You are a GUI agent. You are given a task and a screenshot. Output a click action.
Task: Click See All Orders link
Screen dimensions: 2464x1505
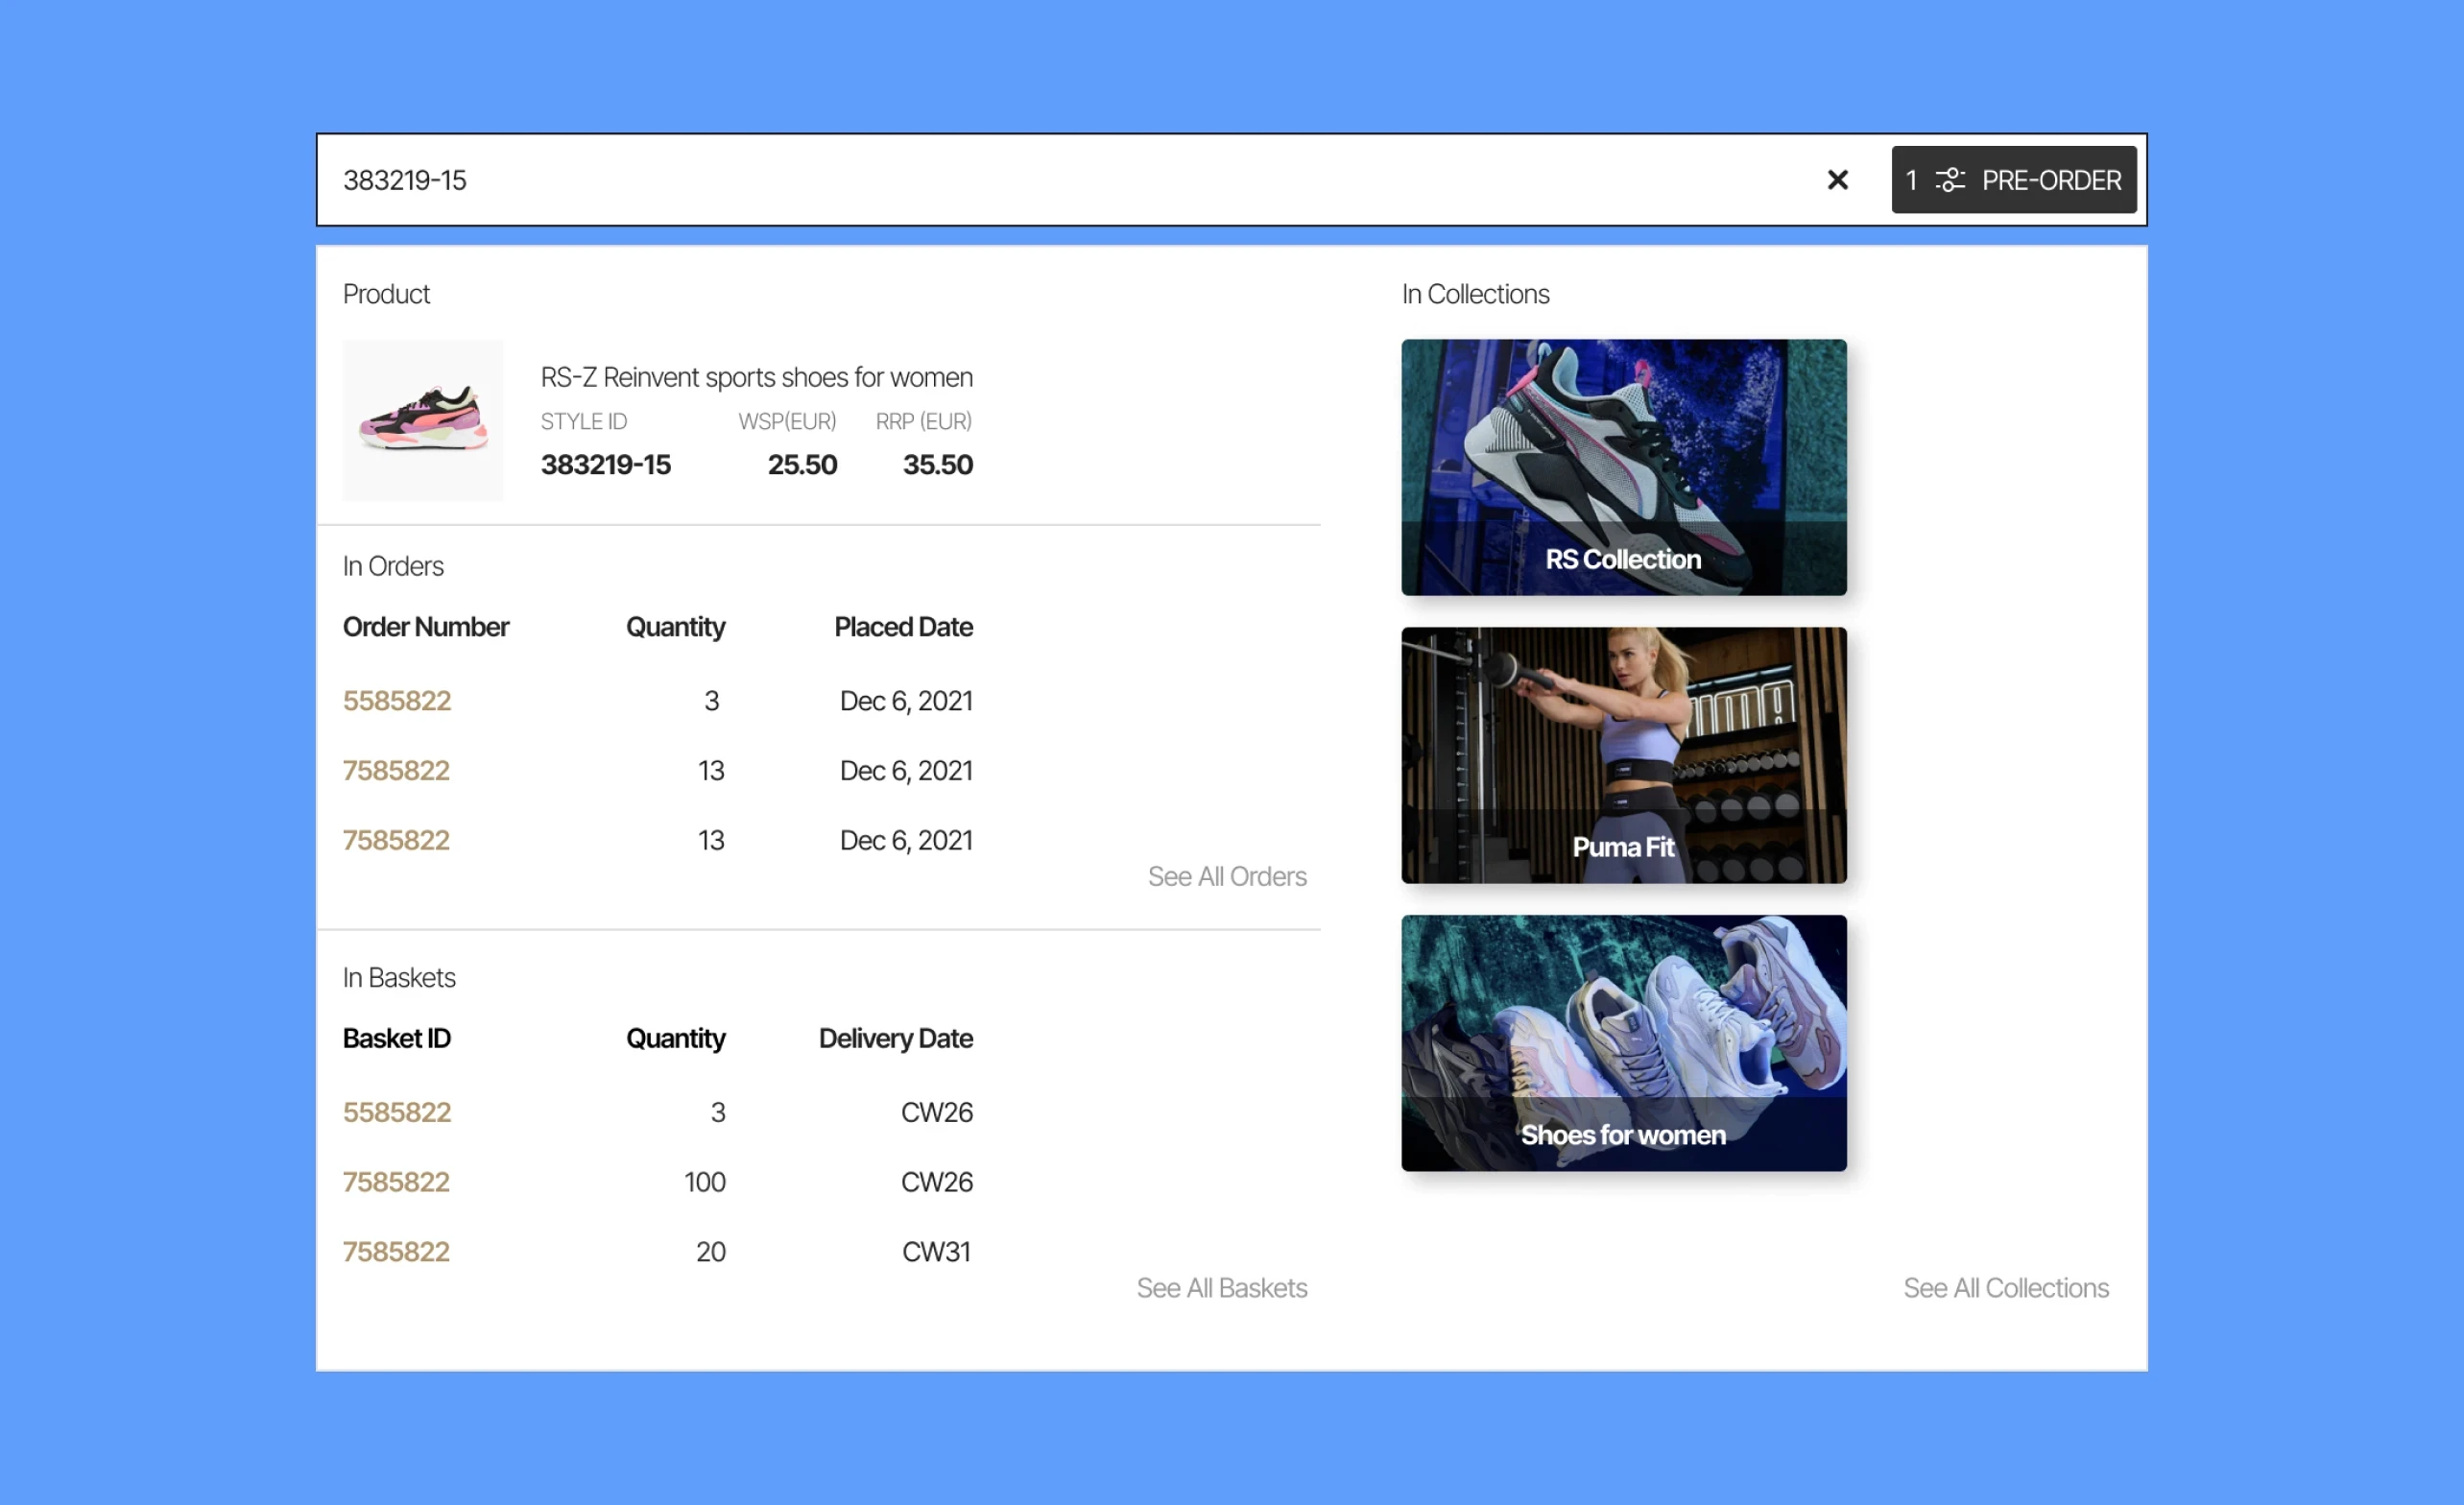click(1227, 877)
